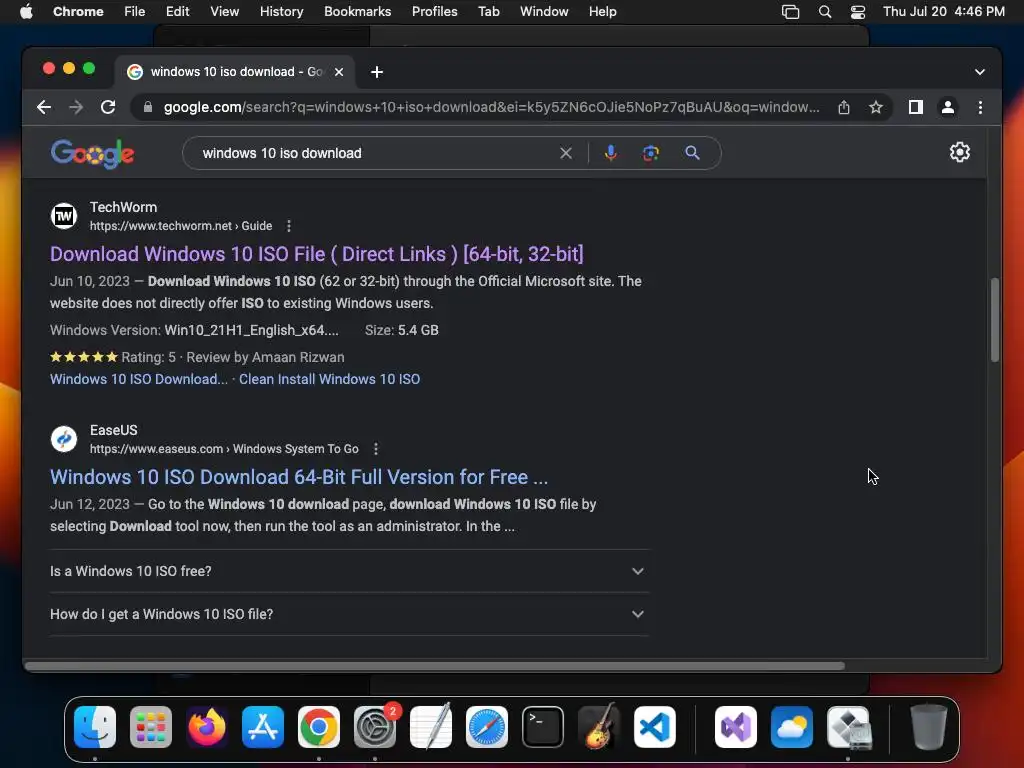Go back to the previous page
Screen dimensions: 1024x768
click(x=44, y=107)
